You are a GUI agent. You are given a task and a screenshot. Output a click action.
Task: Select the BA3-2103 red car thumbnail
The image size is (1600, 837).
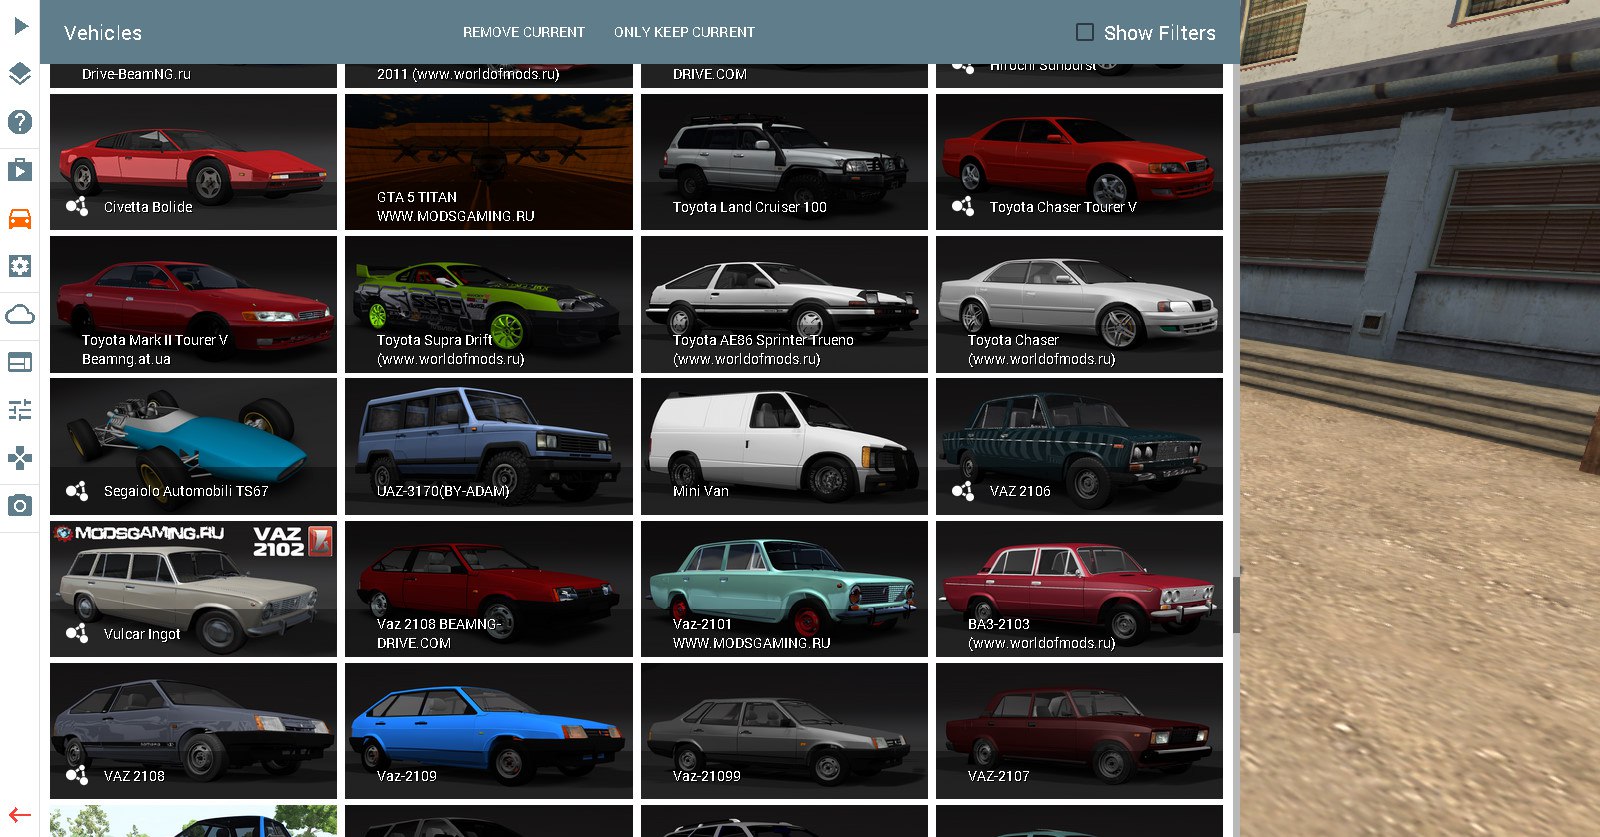click(x=1079, y=589)
